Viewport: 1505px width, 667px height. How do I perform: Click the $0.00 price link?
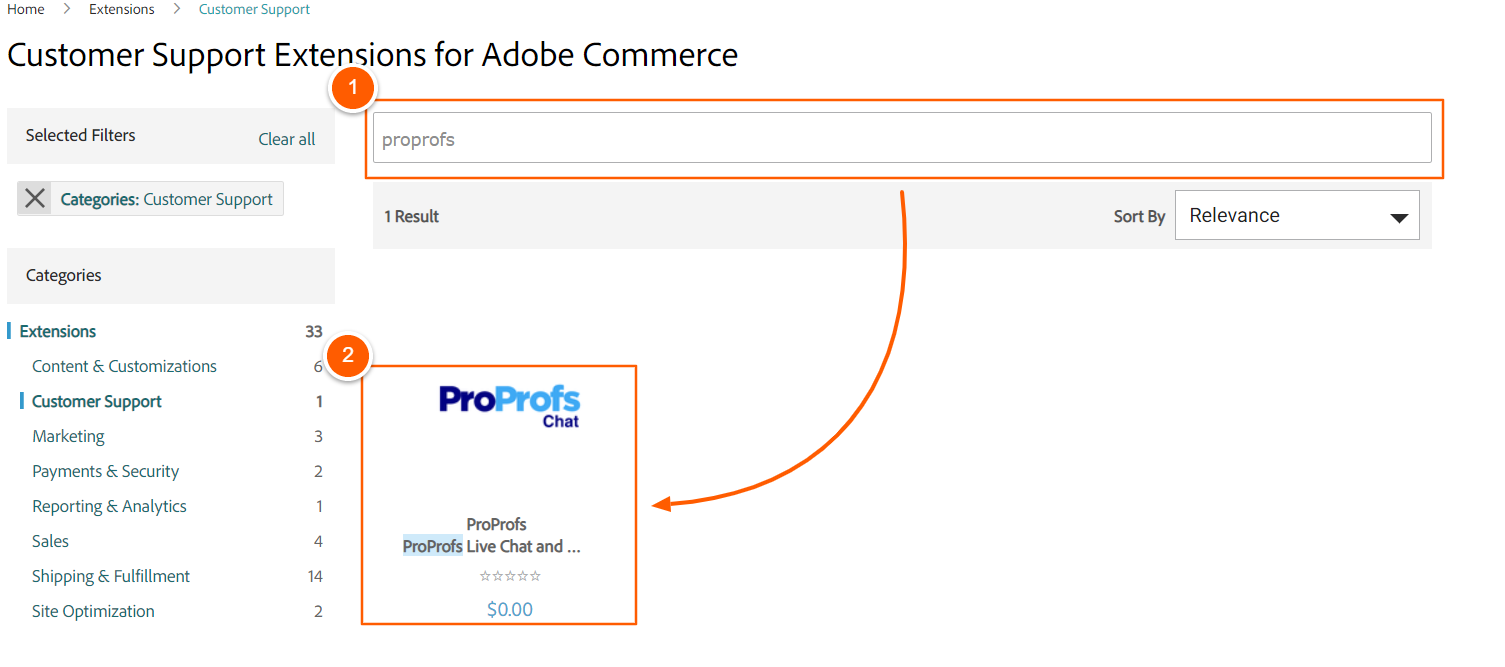pyautogui.click(x=509, y=608)
